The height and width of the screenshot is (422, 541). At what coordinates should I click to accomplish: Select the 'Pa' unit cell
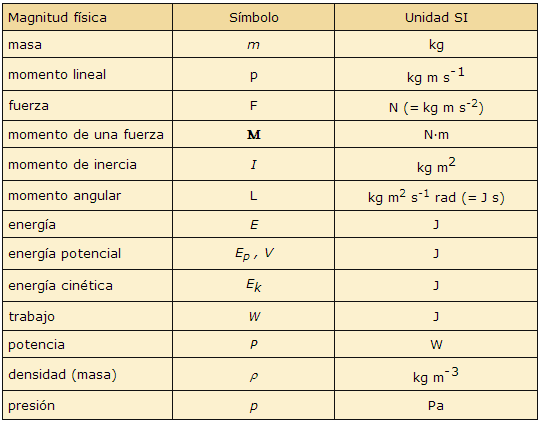436,406
